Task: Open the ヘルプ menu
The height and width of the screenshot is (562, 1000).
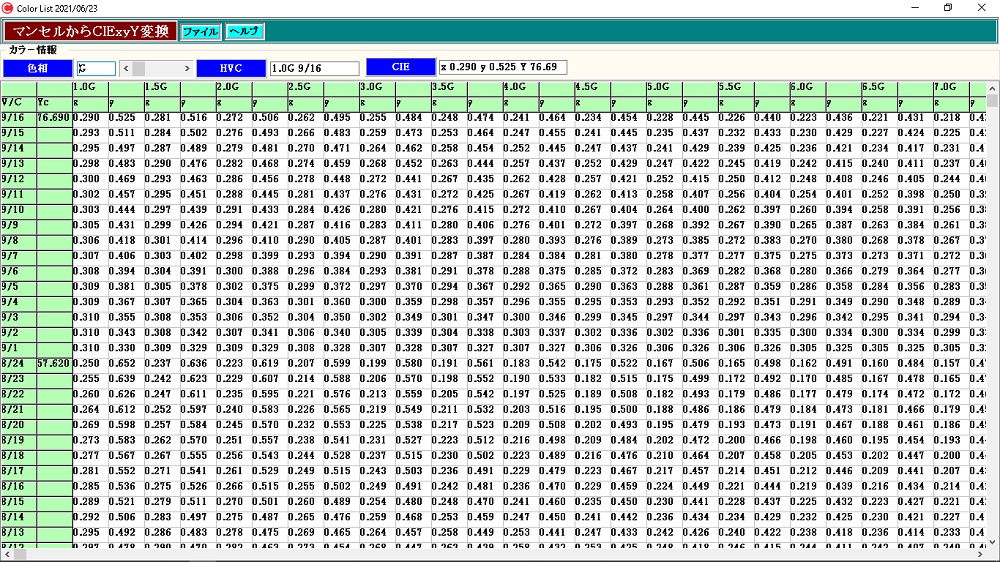Action: tap(245, 32)
